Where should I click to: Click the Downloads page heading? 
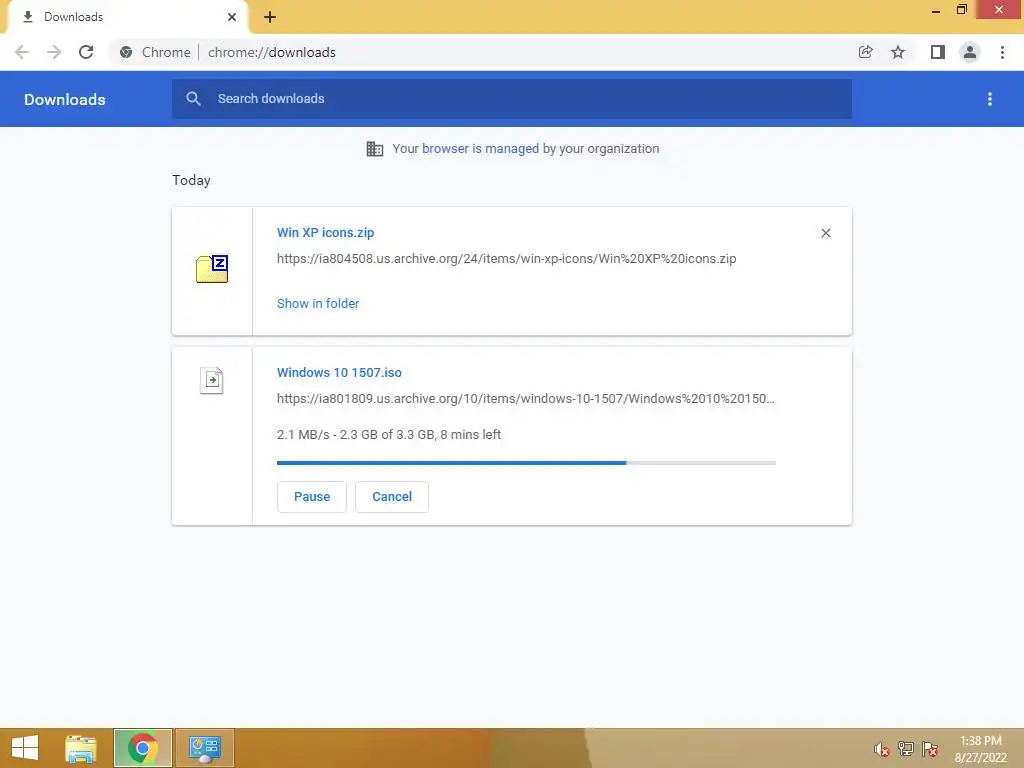click(65, 99)
